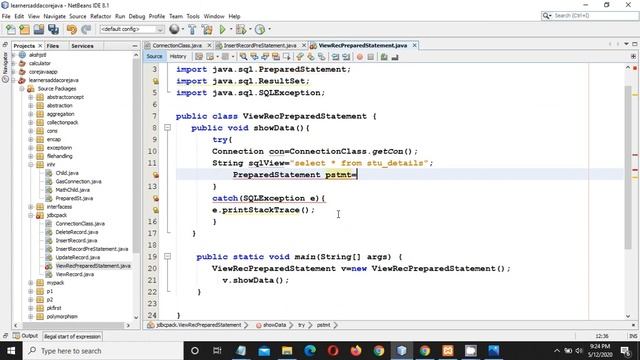
Task: Click pstmt in the breadcrumb bar
Action: (323, 325)
